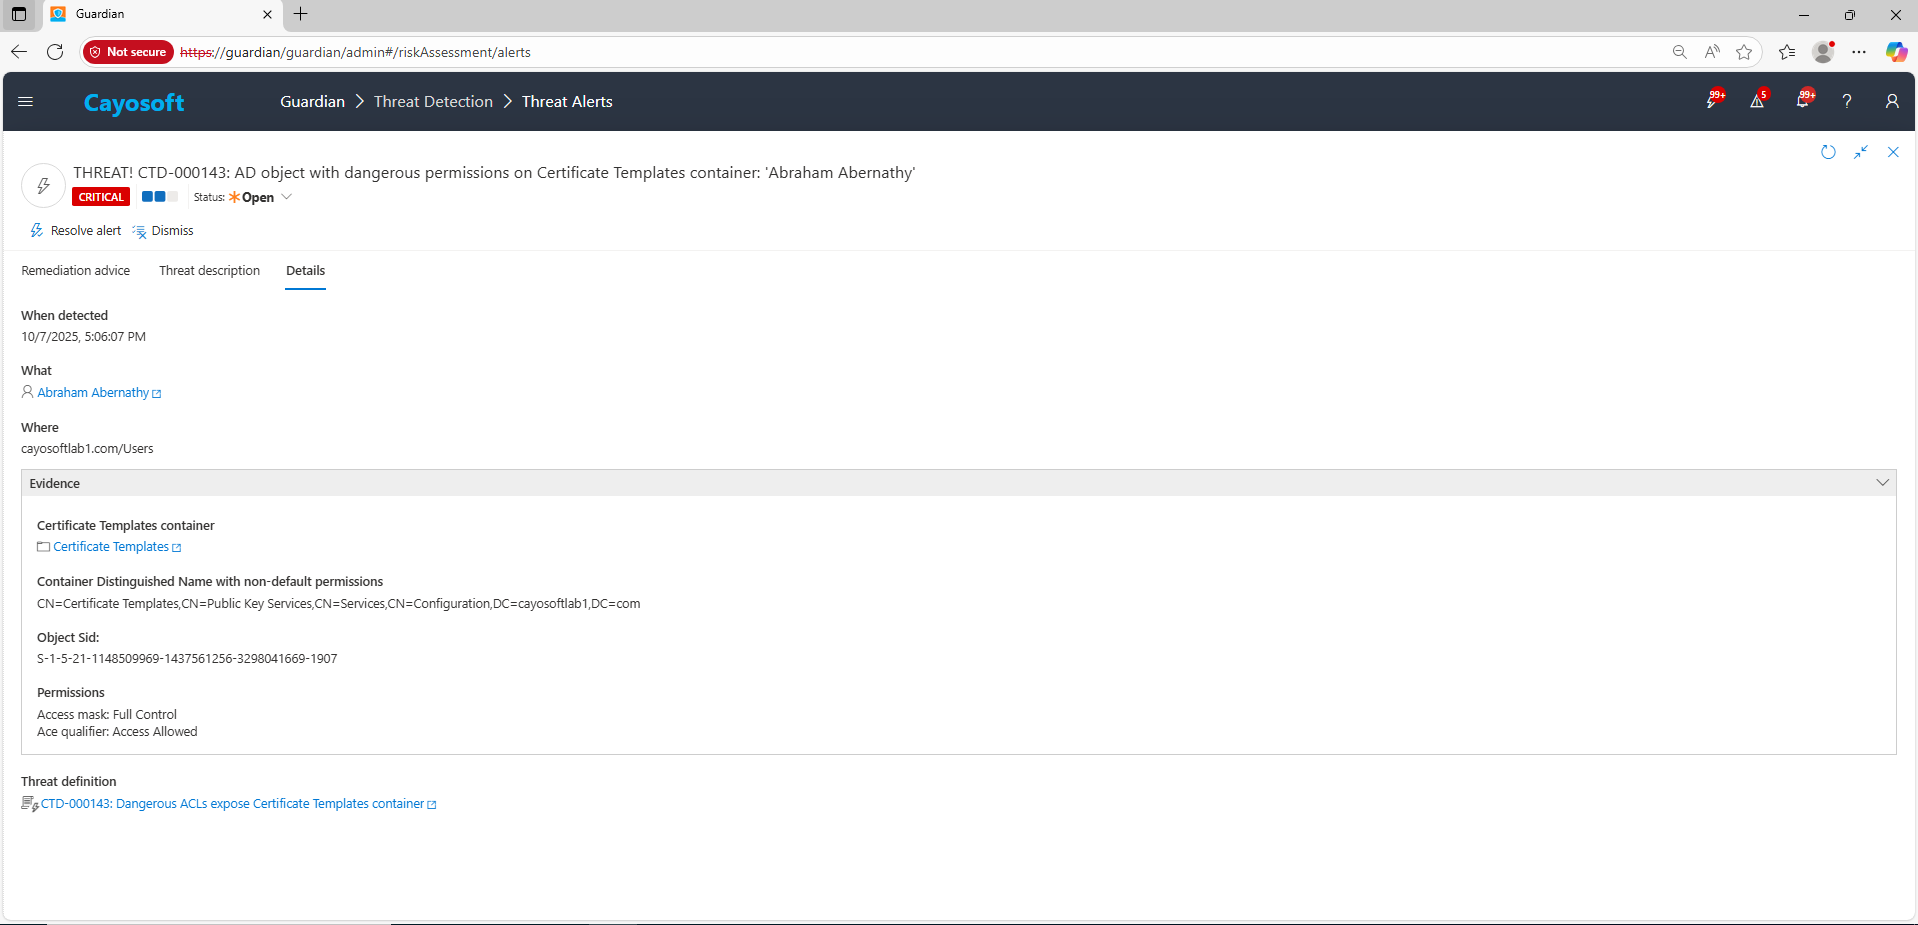
Task: Click the Resolve alert button
Action: [x=76, y=231]
